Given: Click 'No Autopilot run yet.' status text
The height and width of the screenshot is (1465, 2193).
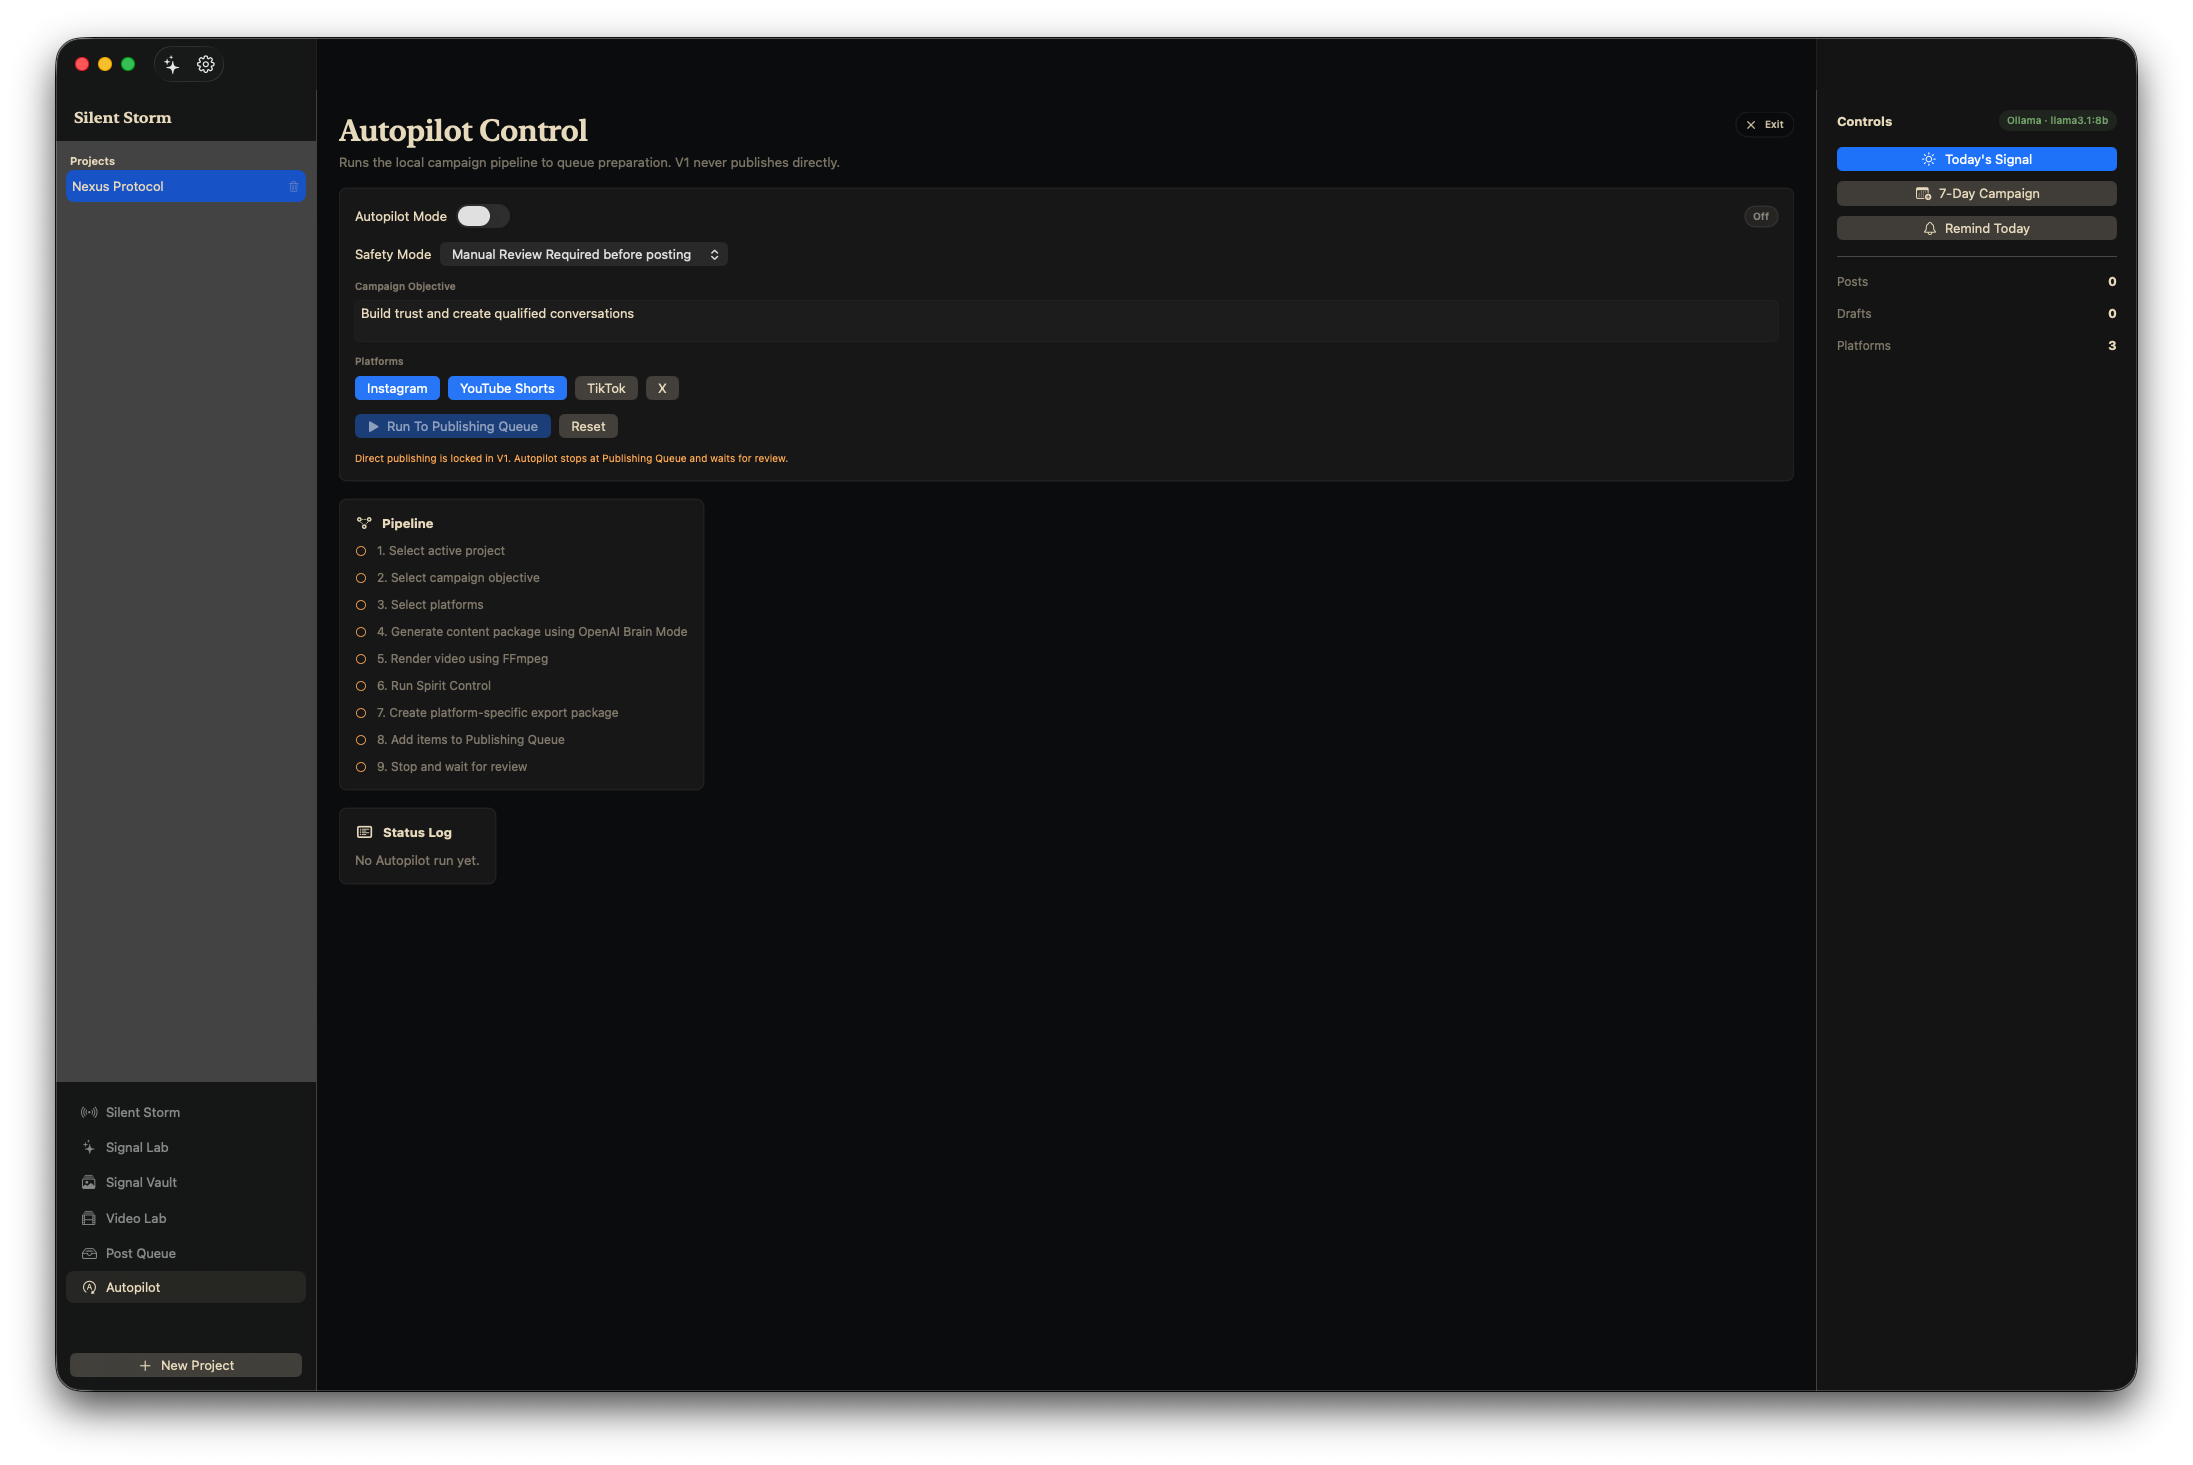Looking at the screenshot, I should [417, 861].
